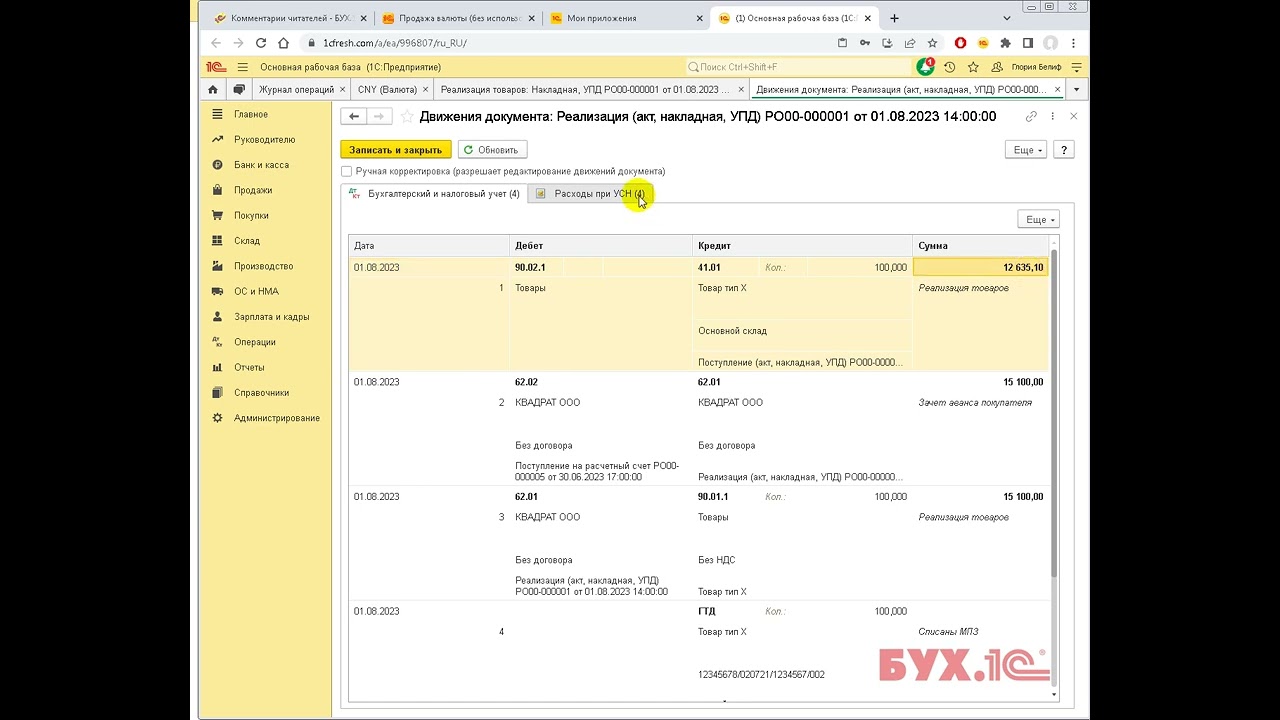Click the share page icon in address bar
This screenshot has width=1280, height=720.
[x=910, y=43]
